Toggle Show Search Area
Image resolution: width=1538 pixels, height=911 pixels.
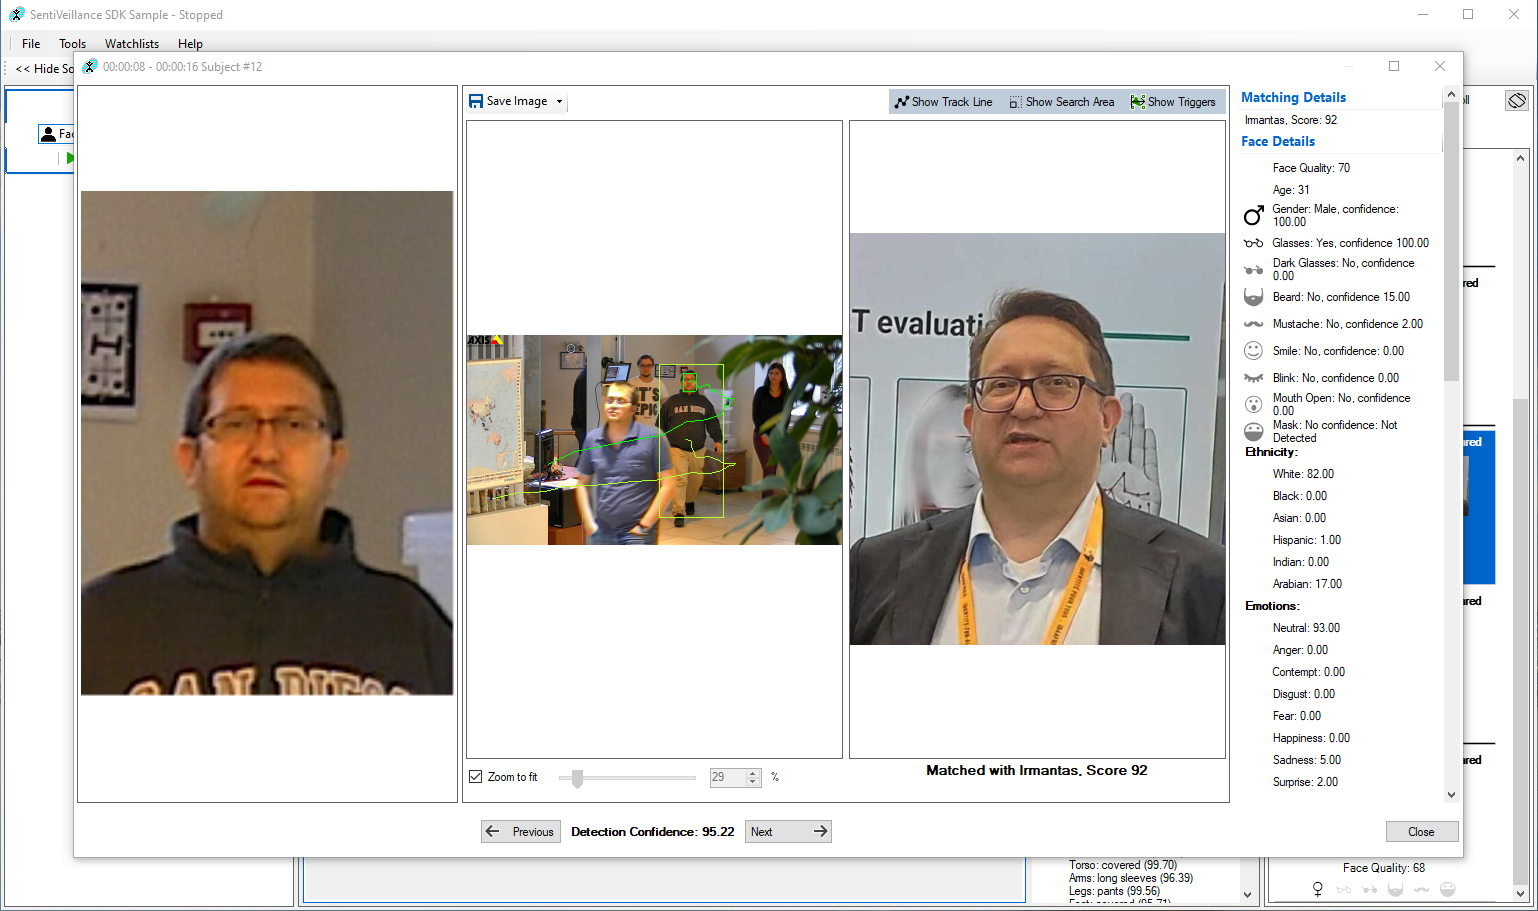tap(1061, 102)
